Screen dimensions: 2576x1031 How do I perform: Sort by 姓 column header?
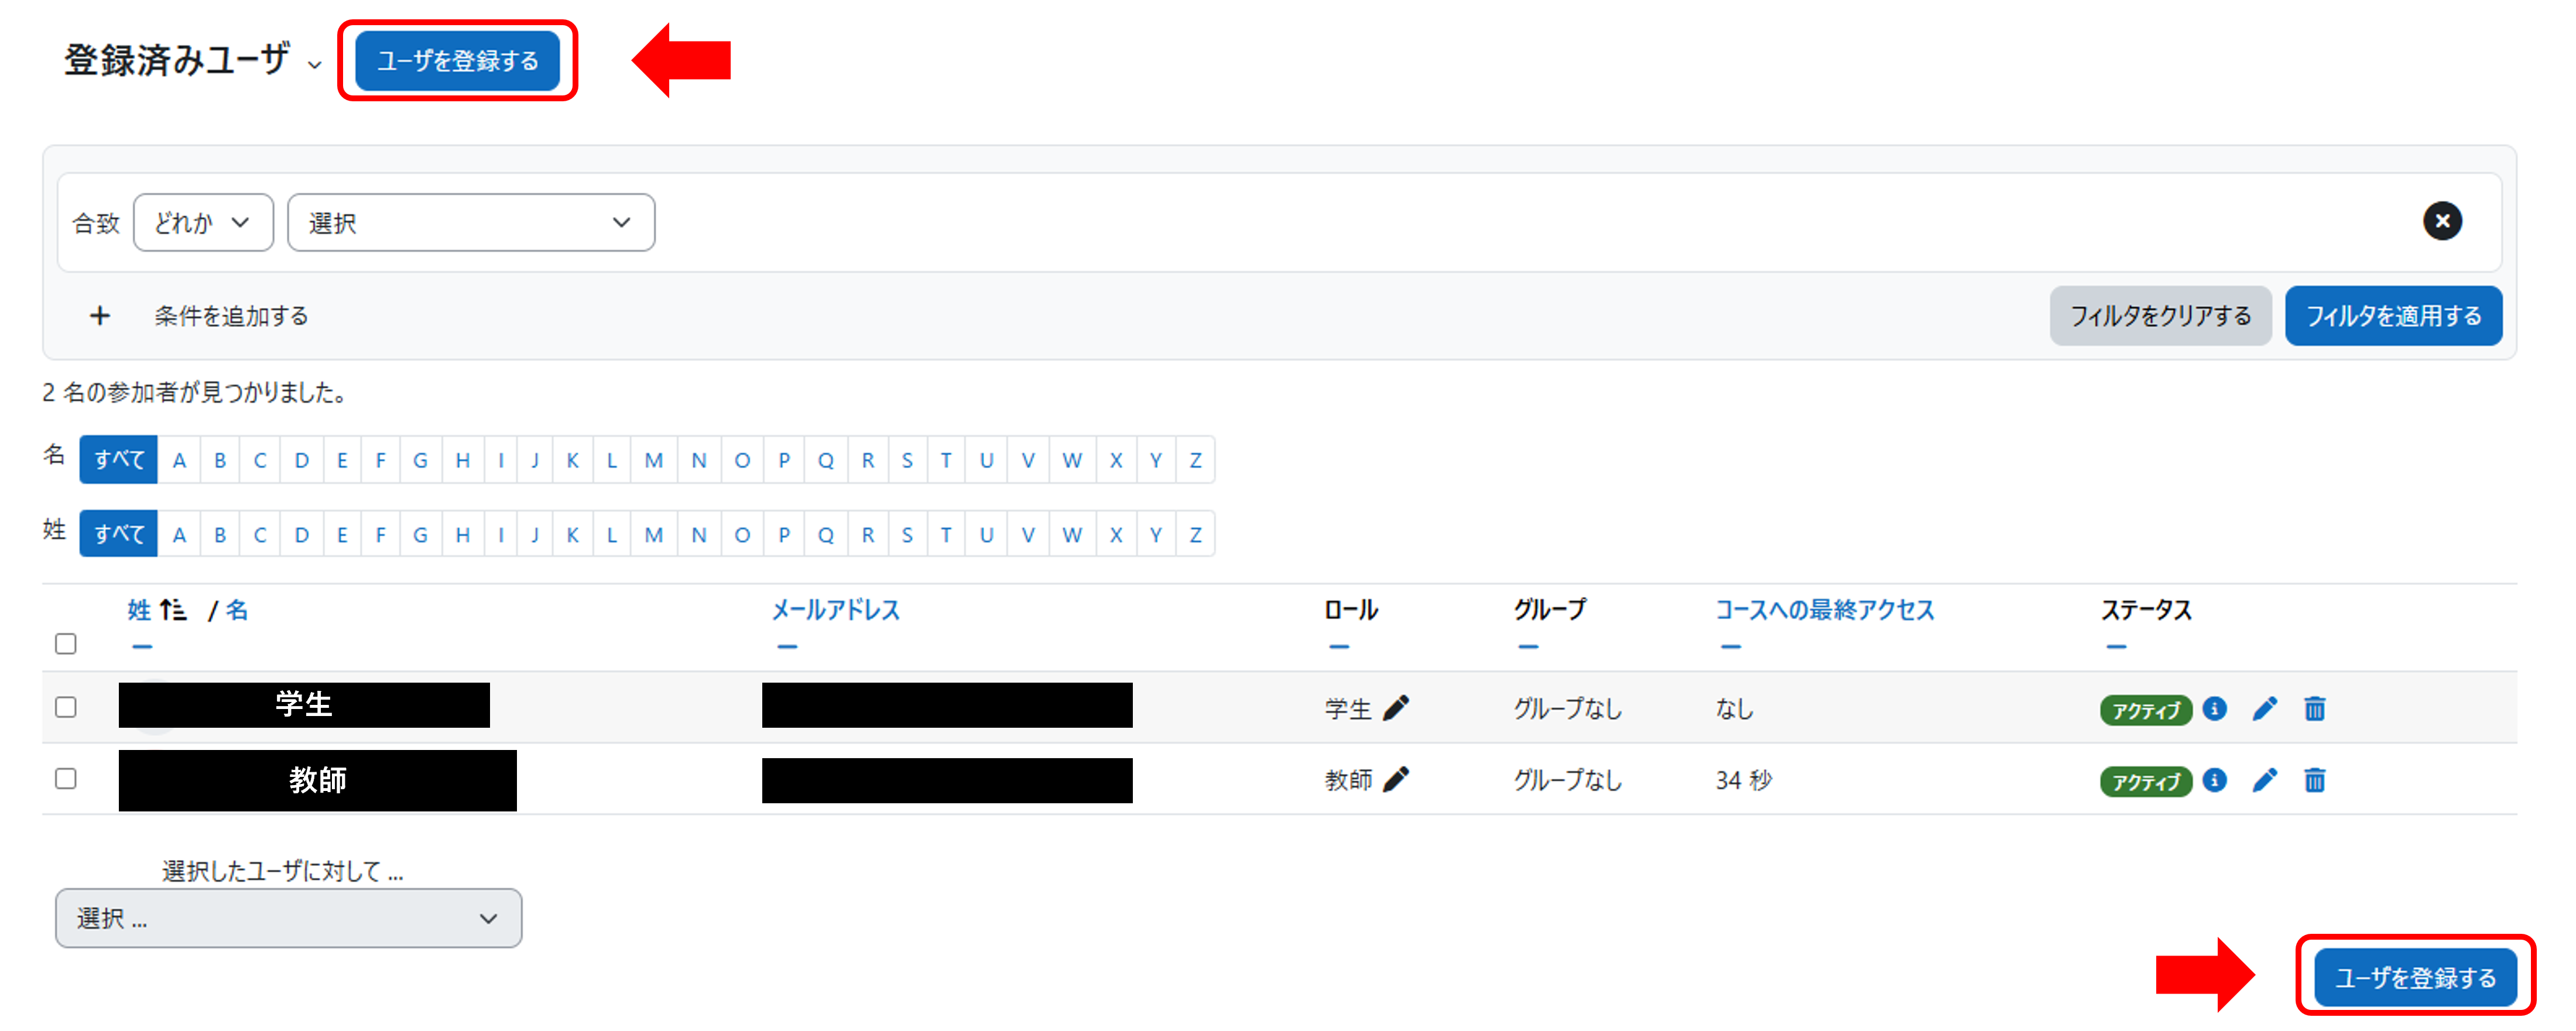point(139,610)
